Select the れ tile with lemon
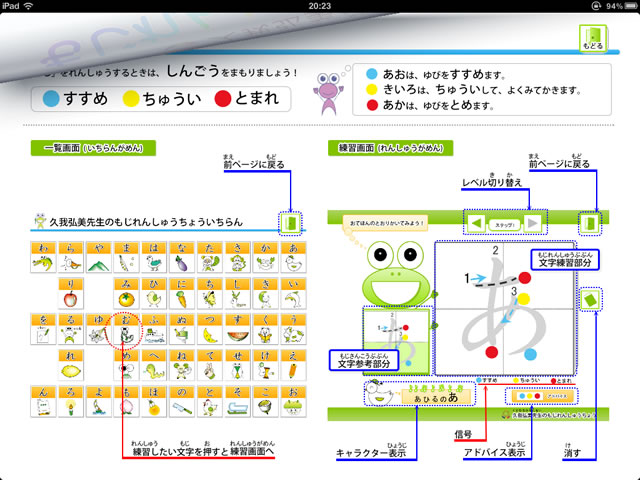 tap(71, 365)
